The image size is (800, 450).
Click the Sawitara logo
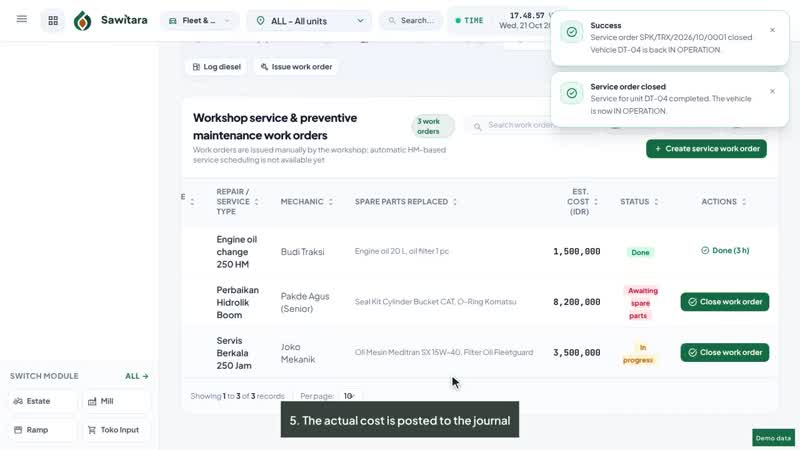point(111,20)
